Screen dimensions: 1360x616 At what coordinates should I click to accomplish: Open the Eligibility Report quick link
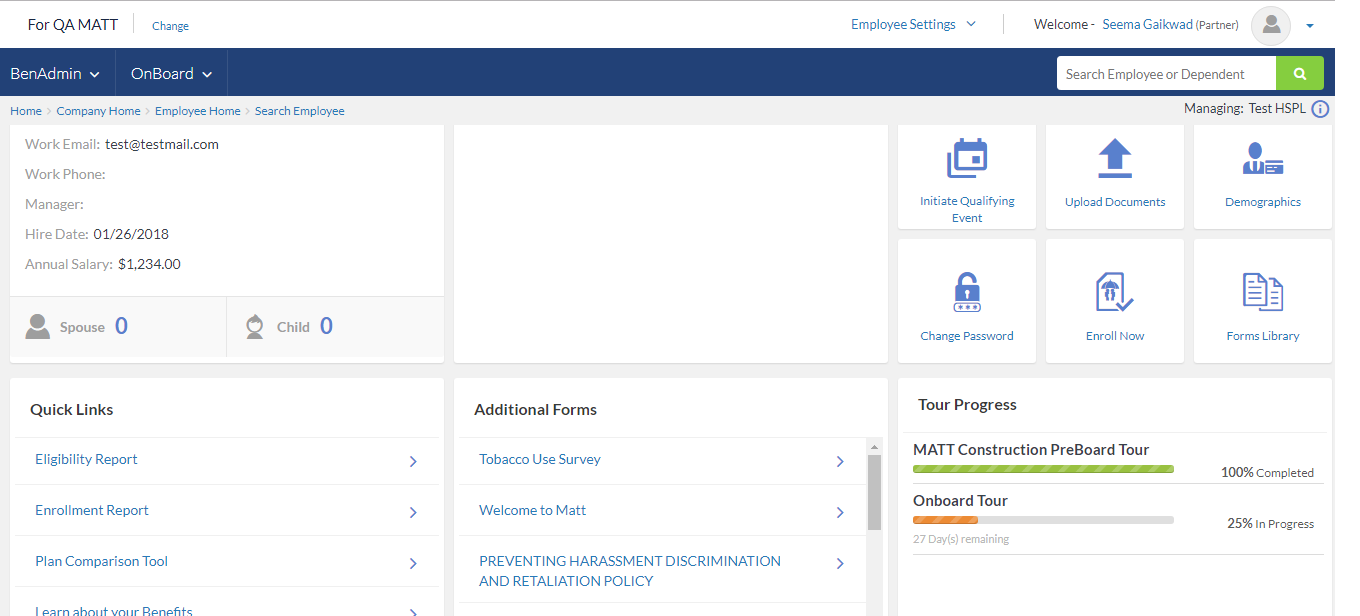[86, 460]
